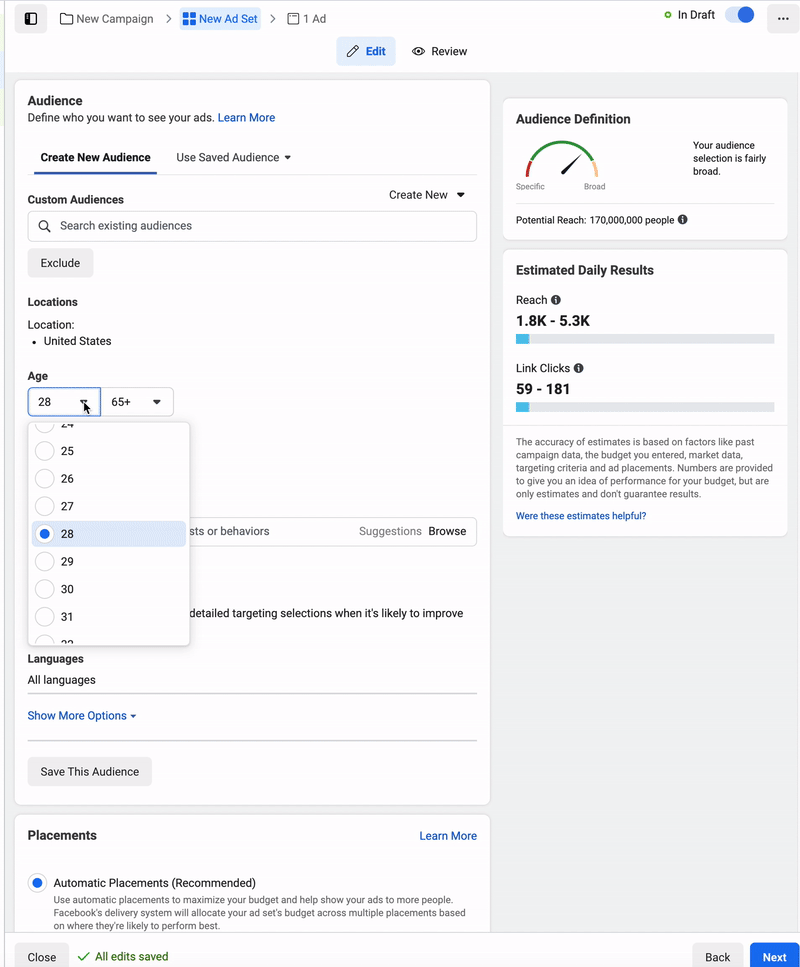Click the All languages text
The width and height of the screenshot is (800, 967).
tap(62, 680)
